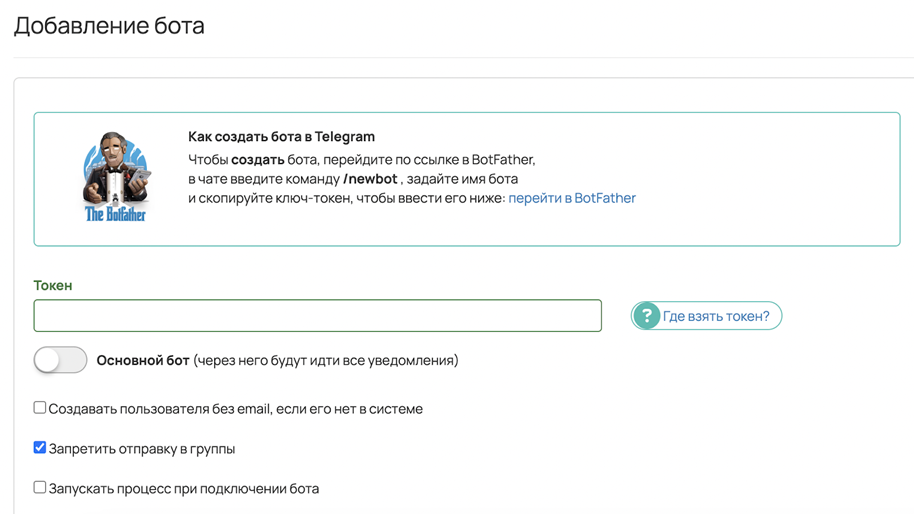Toggle the 'Основной бот' switch
This screenshot has height=514, width=914.
tap(60, 360)
